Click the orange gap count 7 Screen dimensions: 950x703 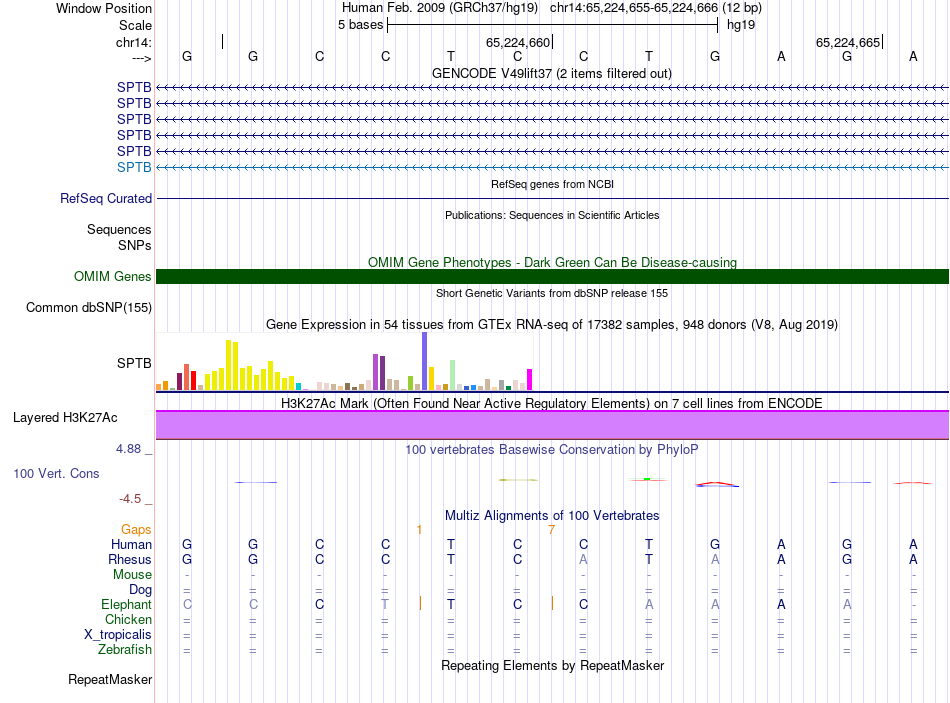[x=551, y=530]
